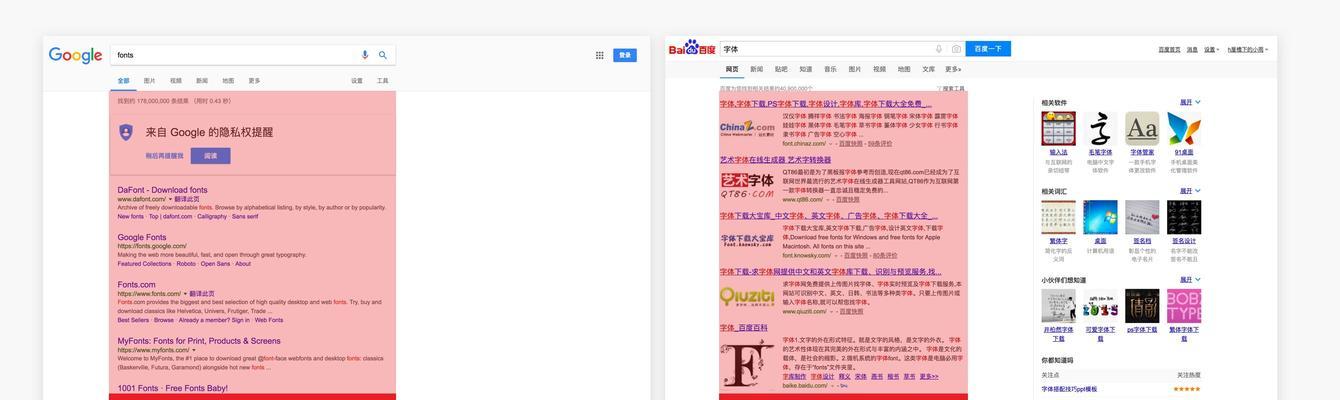Expand the 相关词汇 section with 展开
This screenshot has width=1340, height=400.
(x=1190, y=191)
